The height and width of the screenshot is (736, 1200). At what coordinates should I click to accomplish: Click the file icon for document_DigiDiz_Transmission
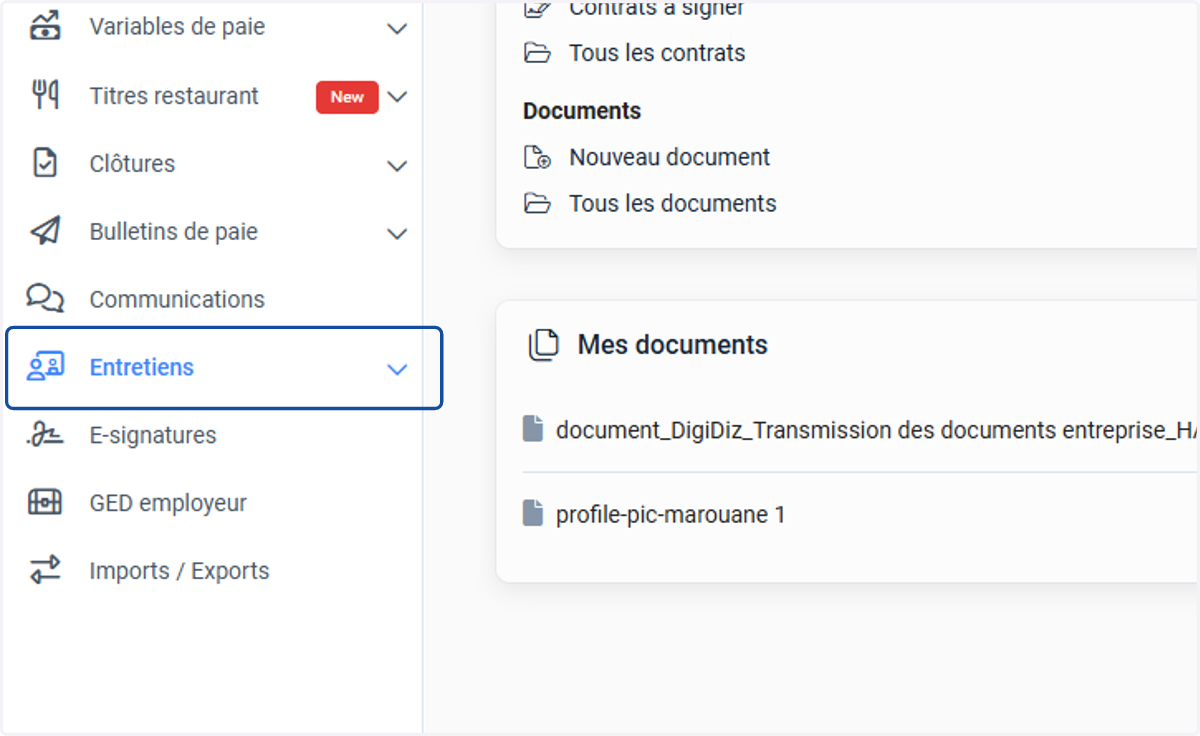click(533, 430)
